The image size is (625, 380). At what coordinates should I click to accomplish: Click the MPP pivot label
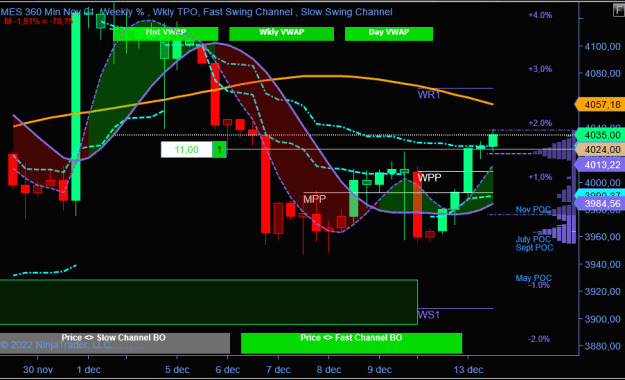(314, 199)
